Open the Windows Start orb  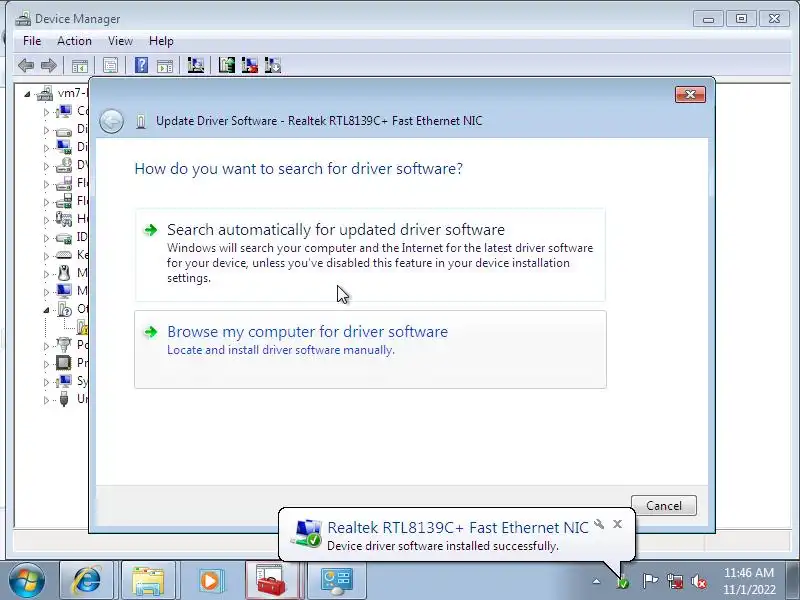tap(27, 581)
